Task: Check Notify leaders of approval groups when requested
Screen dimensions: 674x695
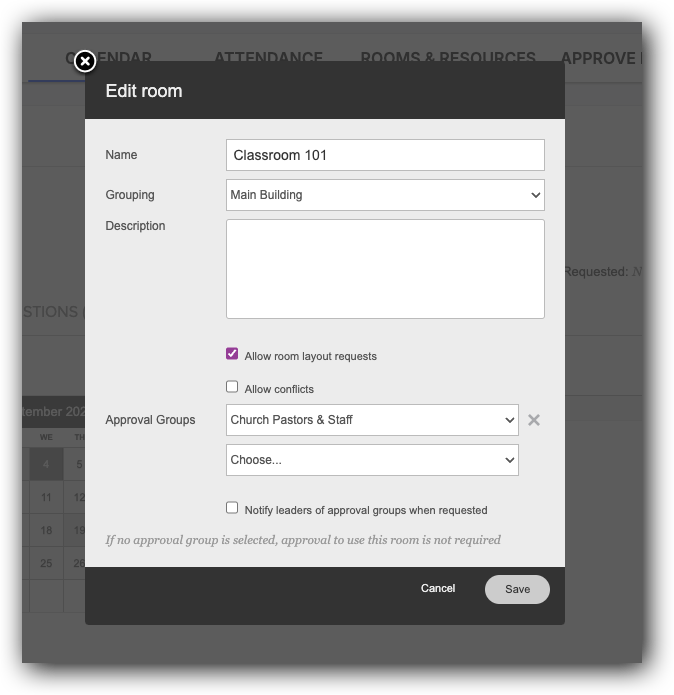Action: [x=232, y=508]
